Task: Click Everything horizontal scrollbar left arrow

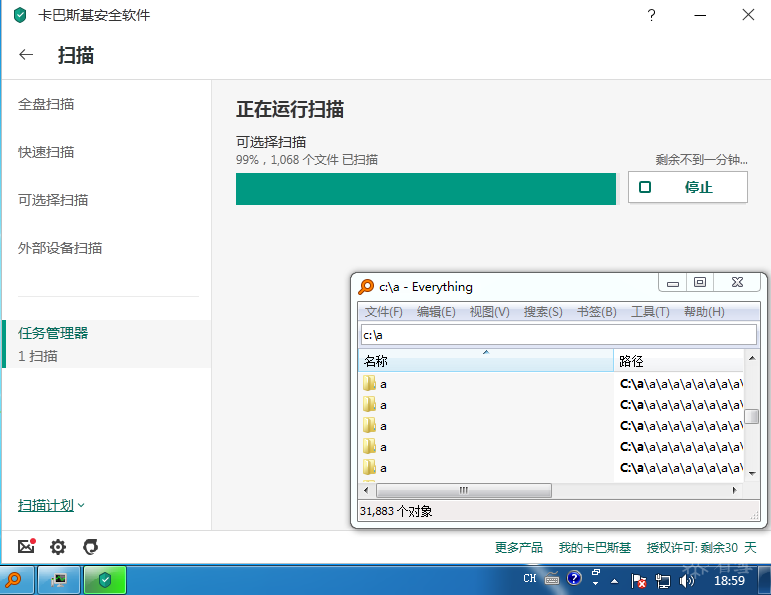Action: click(x=366, y=490)
